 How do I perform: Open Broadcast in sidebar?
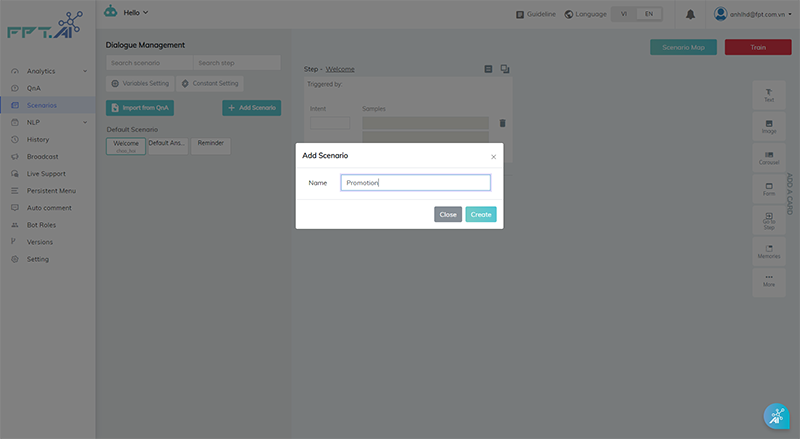[42, 157]
